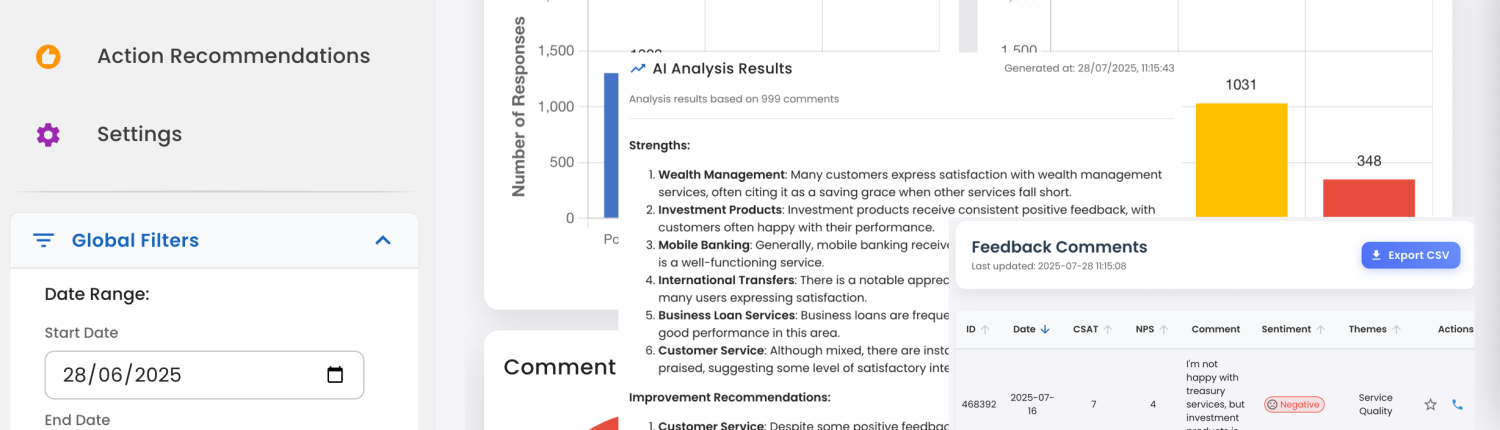The image size is (1500, 430).
Task: Click the phone icon for comment 468392
Action: [1457, 405]
